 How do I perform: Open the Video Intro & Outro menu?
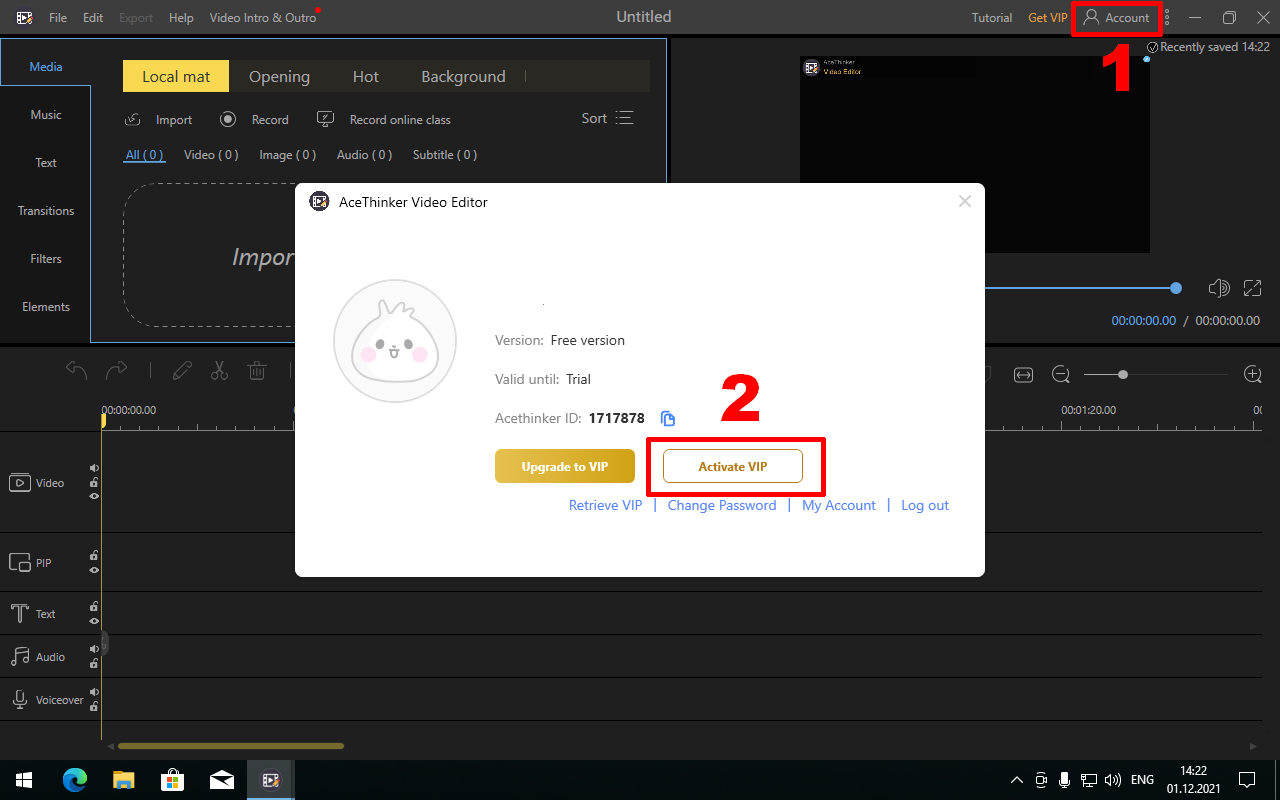pyautogui.click(x=263, y=18)
